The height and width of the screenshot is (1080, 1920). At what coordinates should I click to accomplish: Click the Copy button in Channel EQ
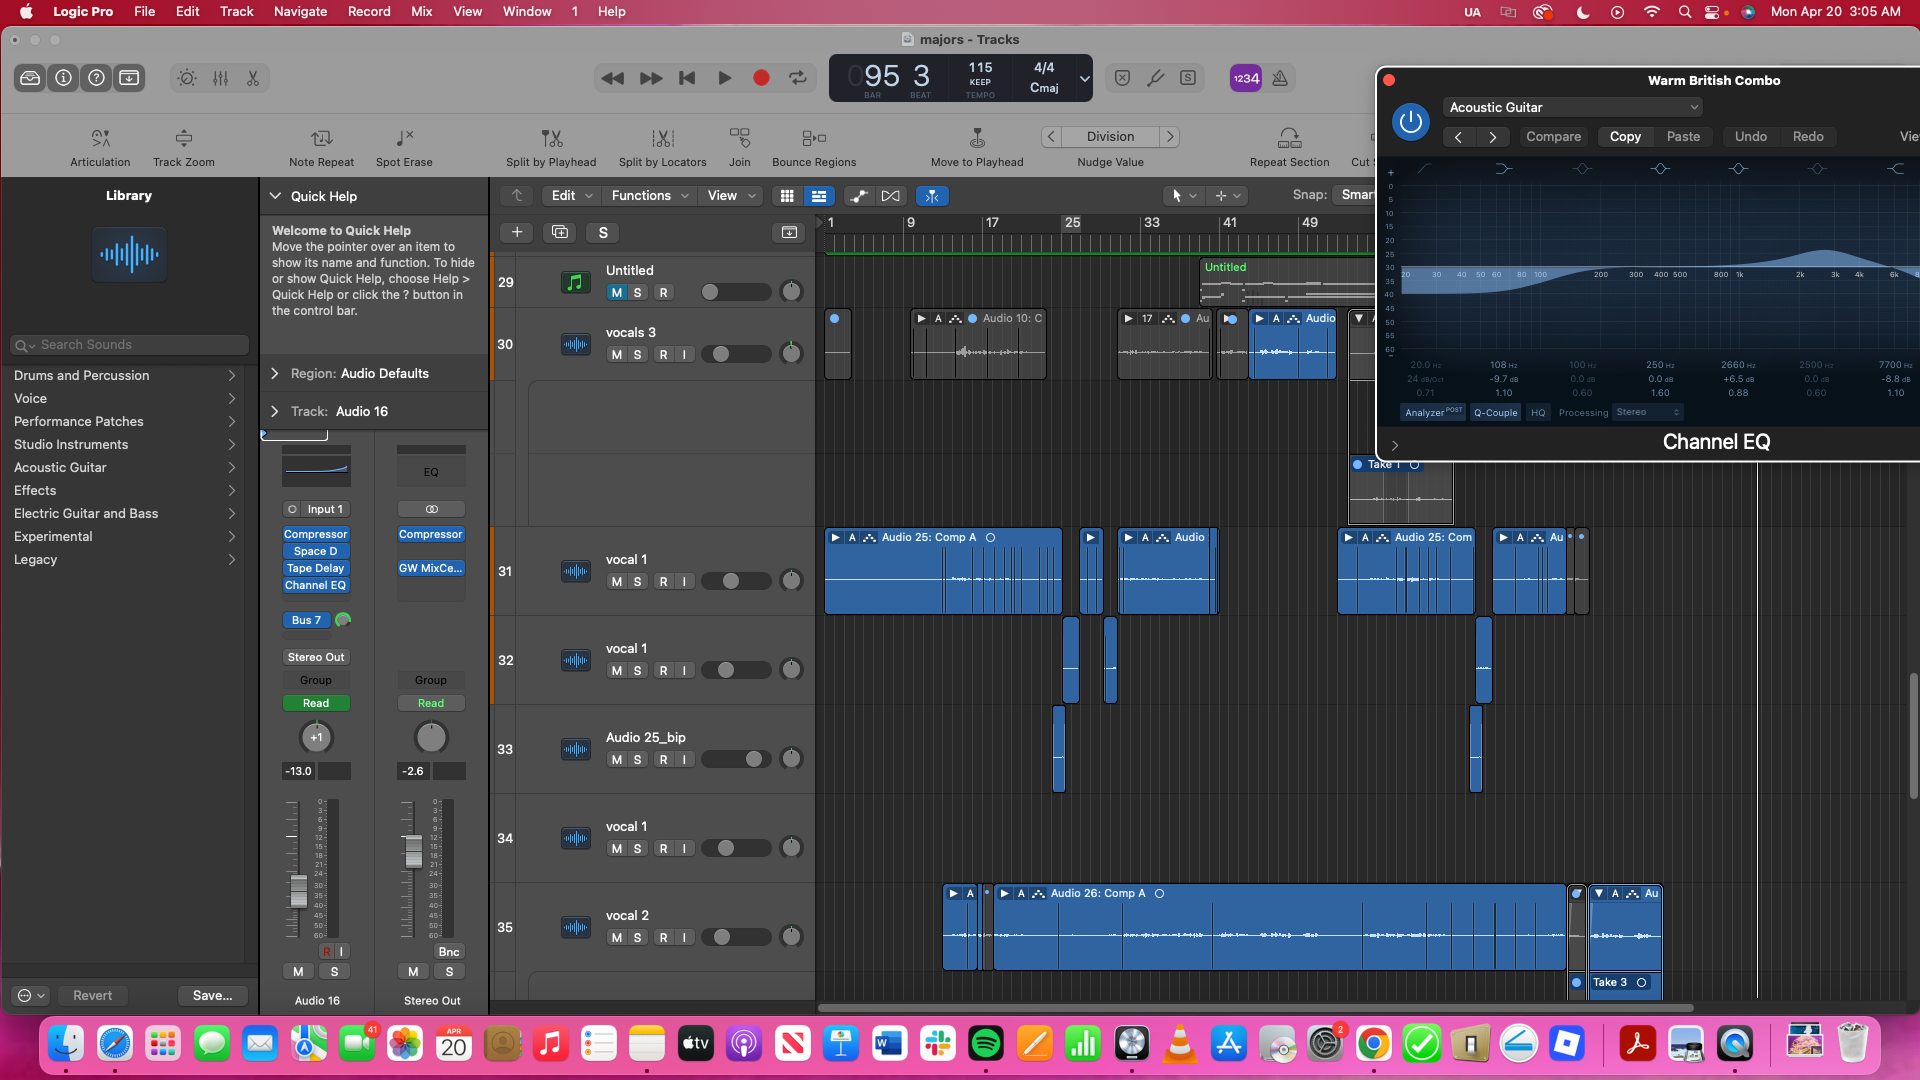click(x=1625, y=137)
